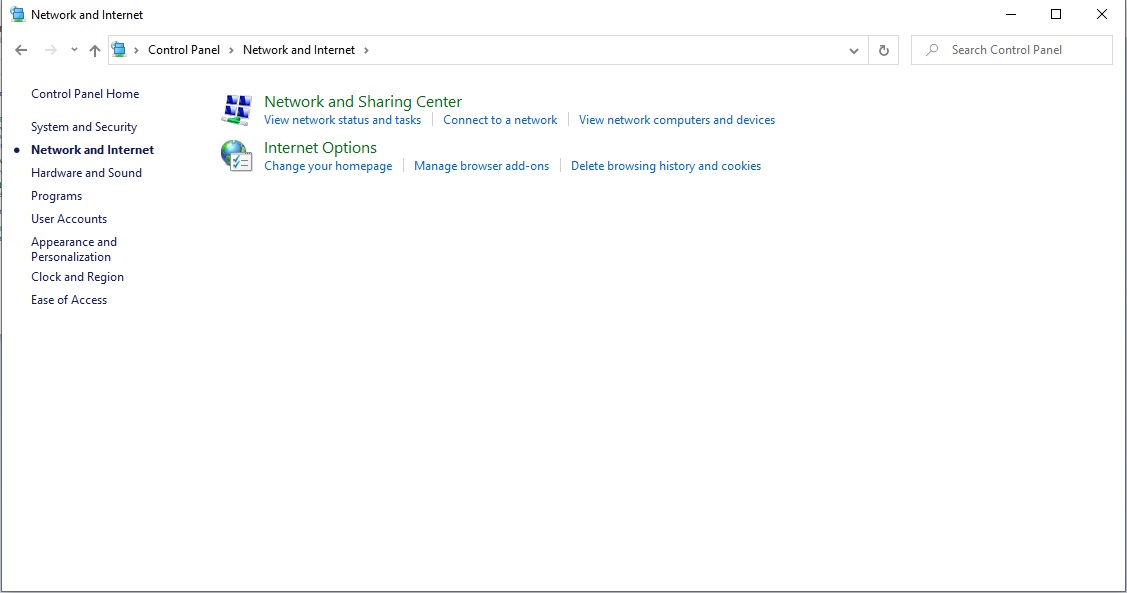This screenshot has height=593, width=1127.
Task: Open Clock and Region category
Action: click(78, 277)
